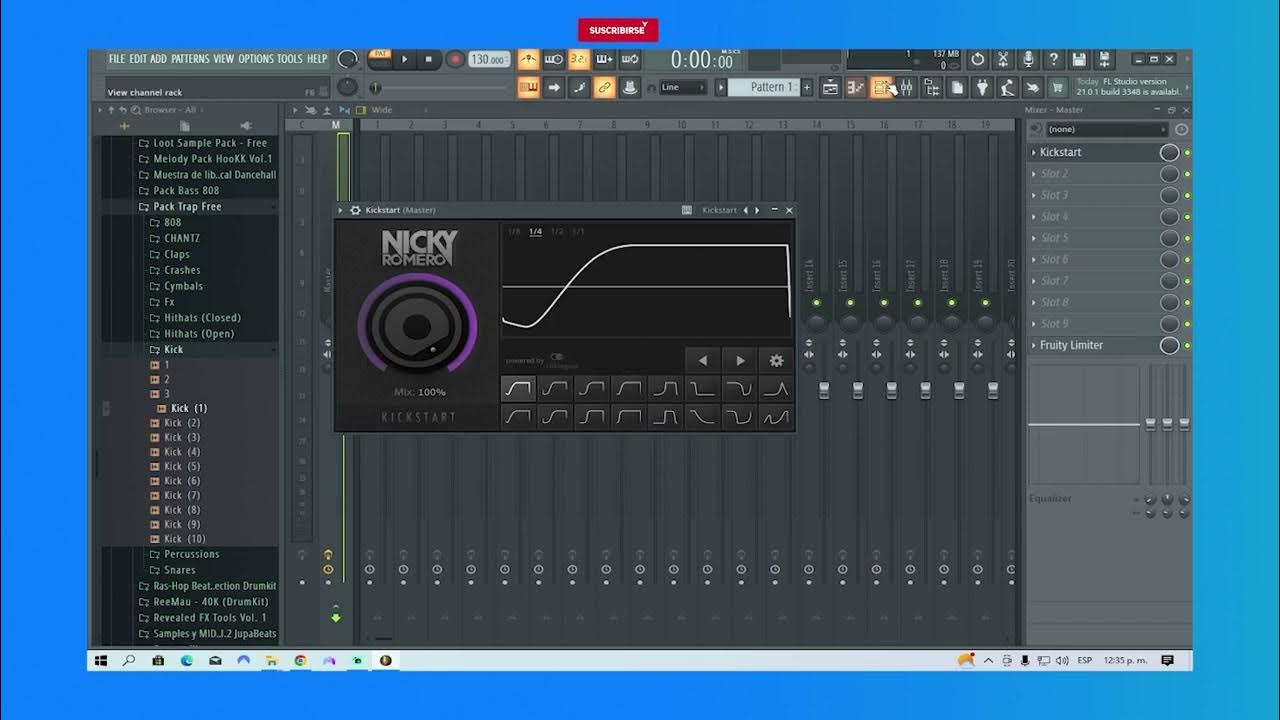Collapse the Pack Trap Free folder
This screenshot has height=720, width=1280.
coord(187,206)
